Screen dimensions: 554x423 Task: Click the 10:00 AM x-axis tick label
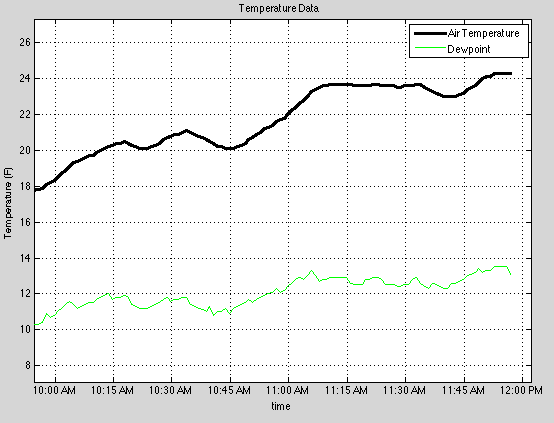54,390
